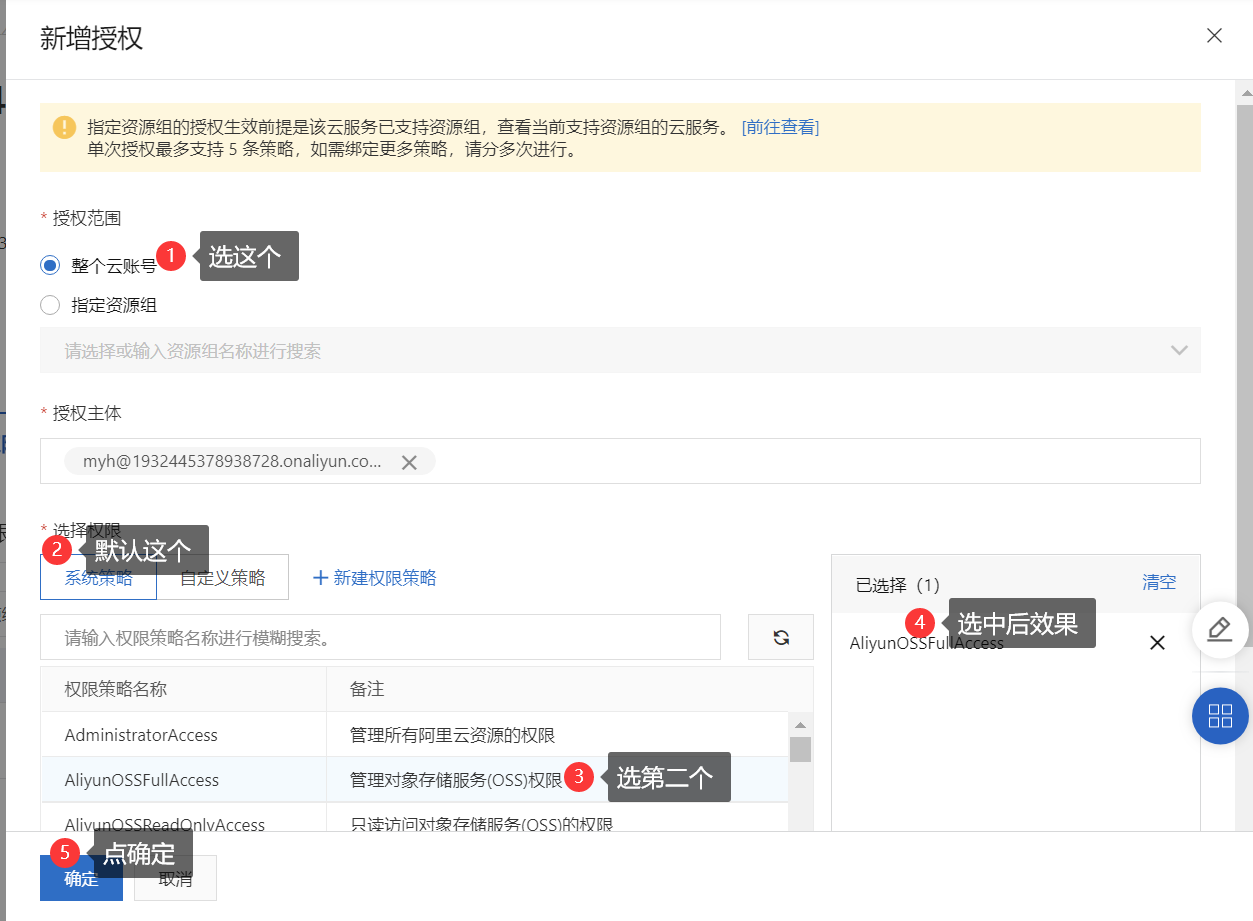Click plus icon for 新建权限策略
The height and width of the screenshot is (921, 1253).
tap(320, 578)
